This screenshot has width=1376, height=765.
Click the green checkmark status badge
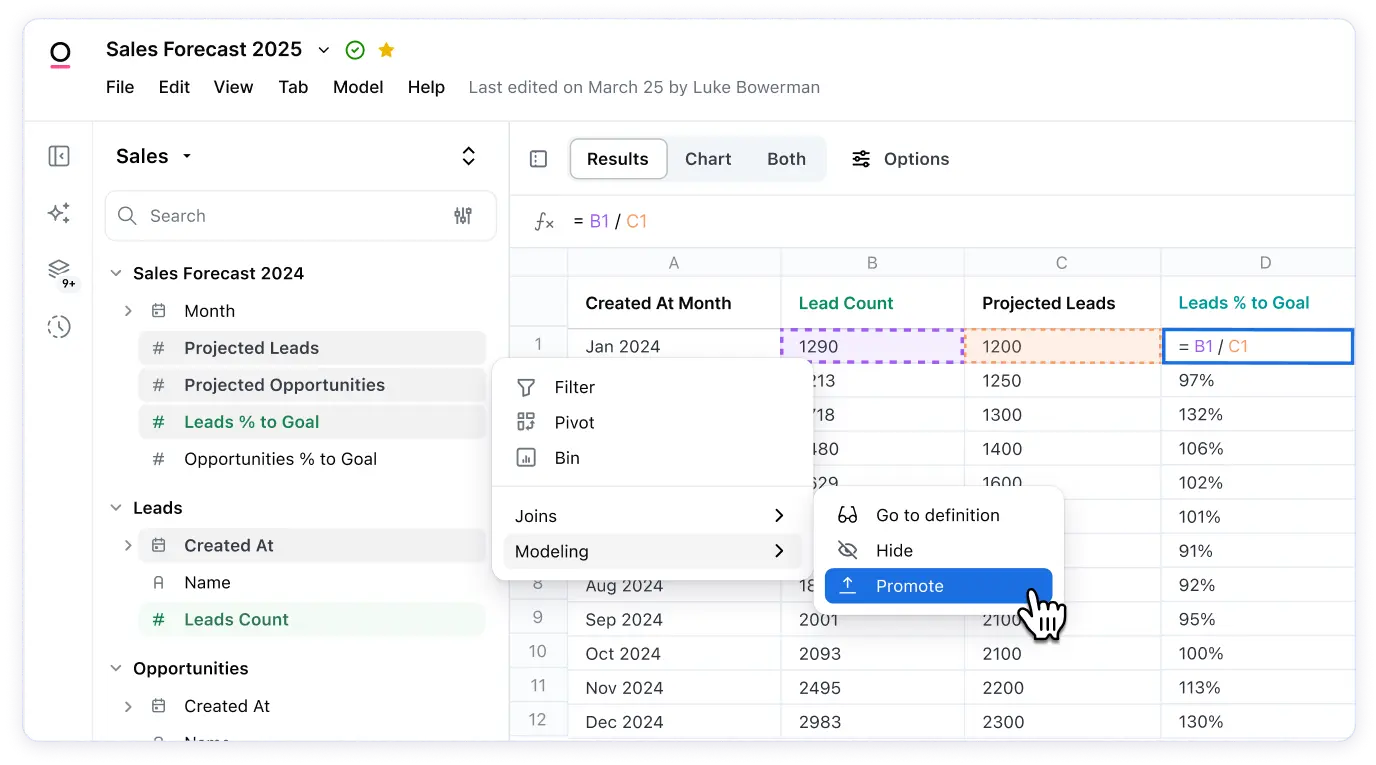[x=355, y=49]
